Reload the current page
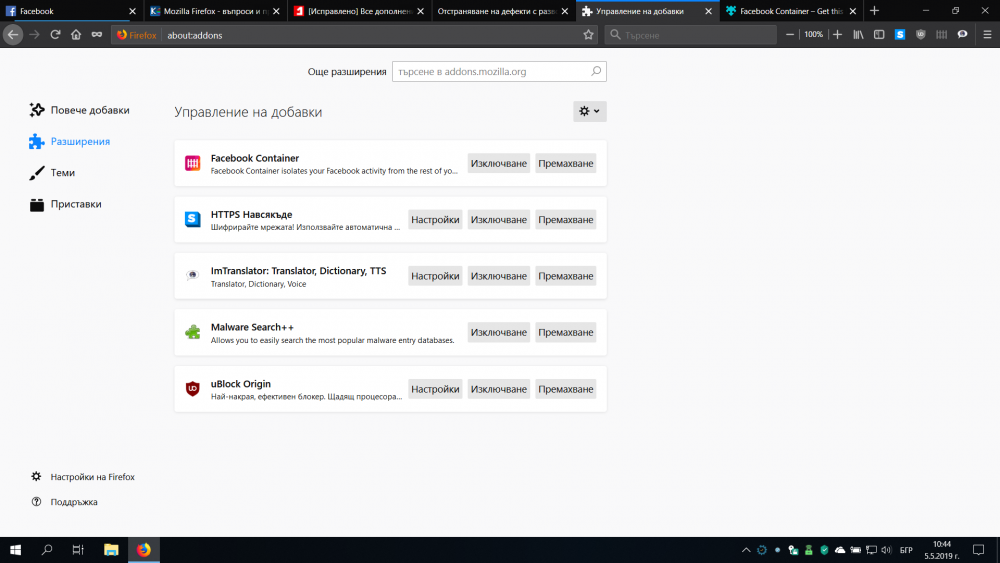 coord(55,35)
